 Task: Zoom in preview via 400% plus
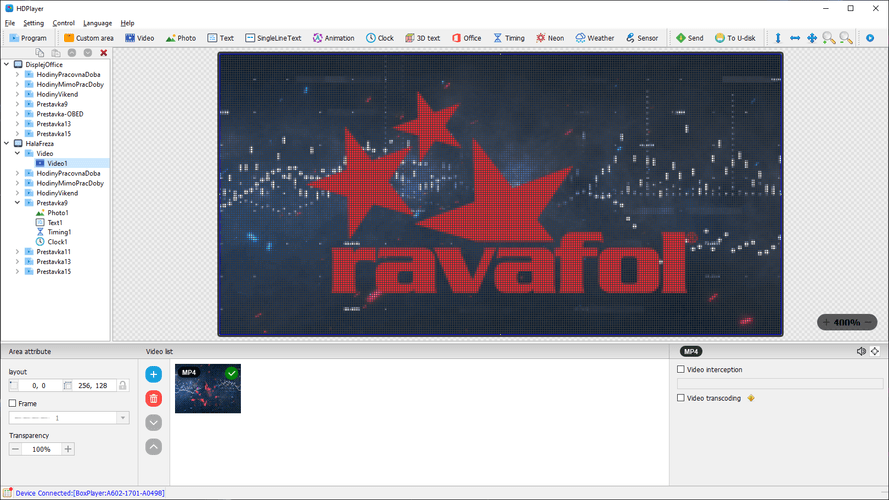(x=826, y=322)
